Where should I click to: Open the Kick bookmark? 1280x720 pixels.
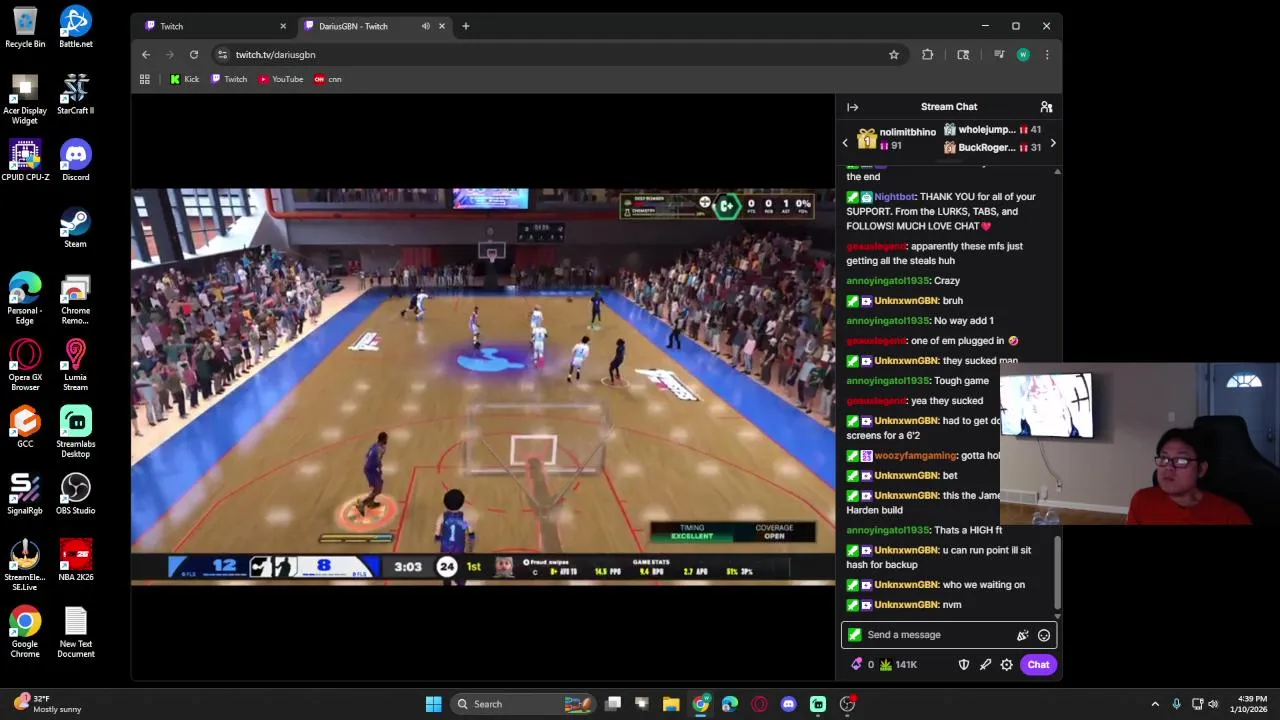tap(185, 79)
